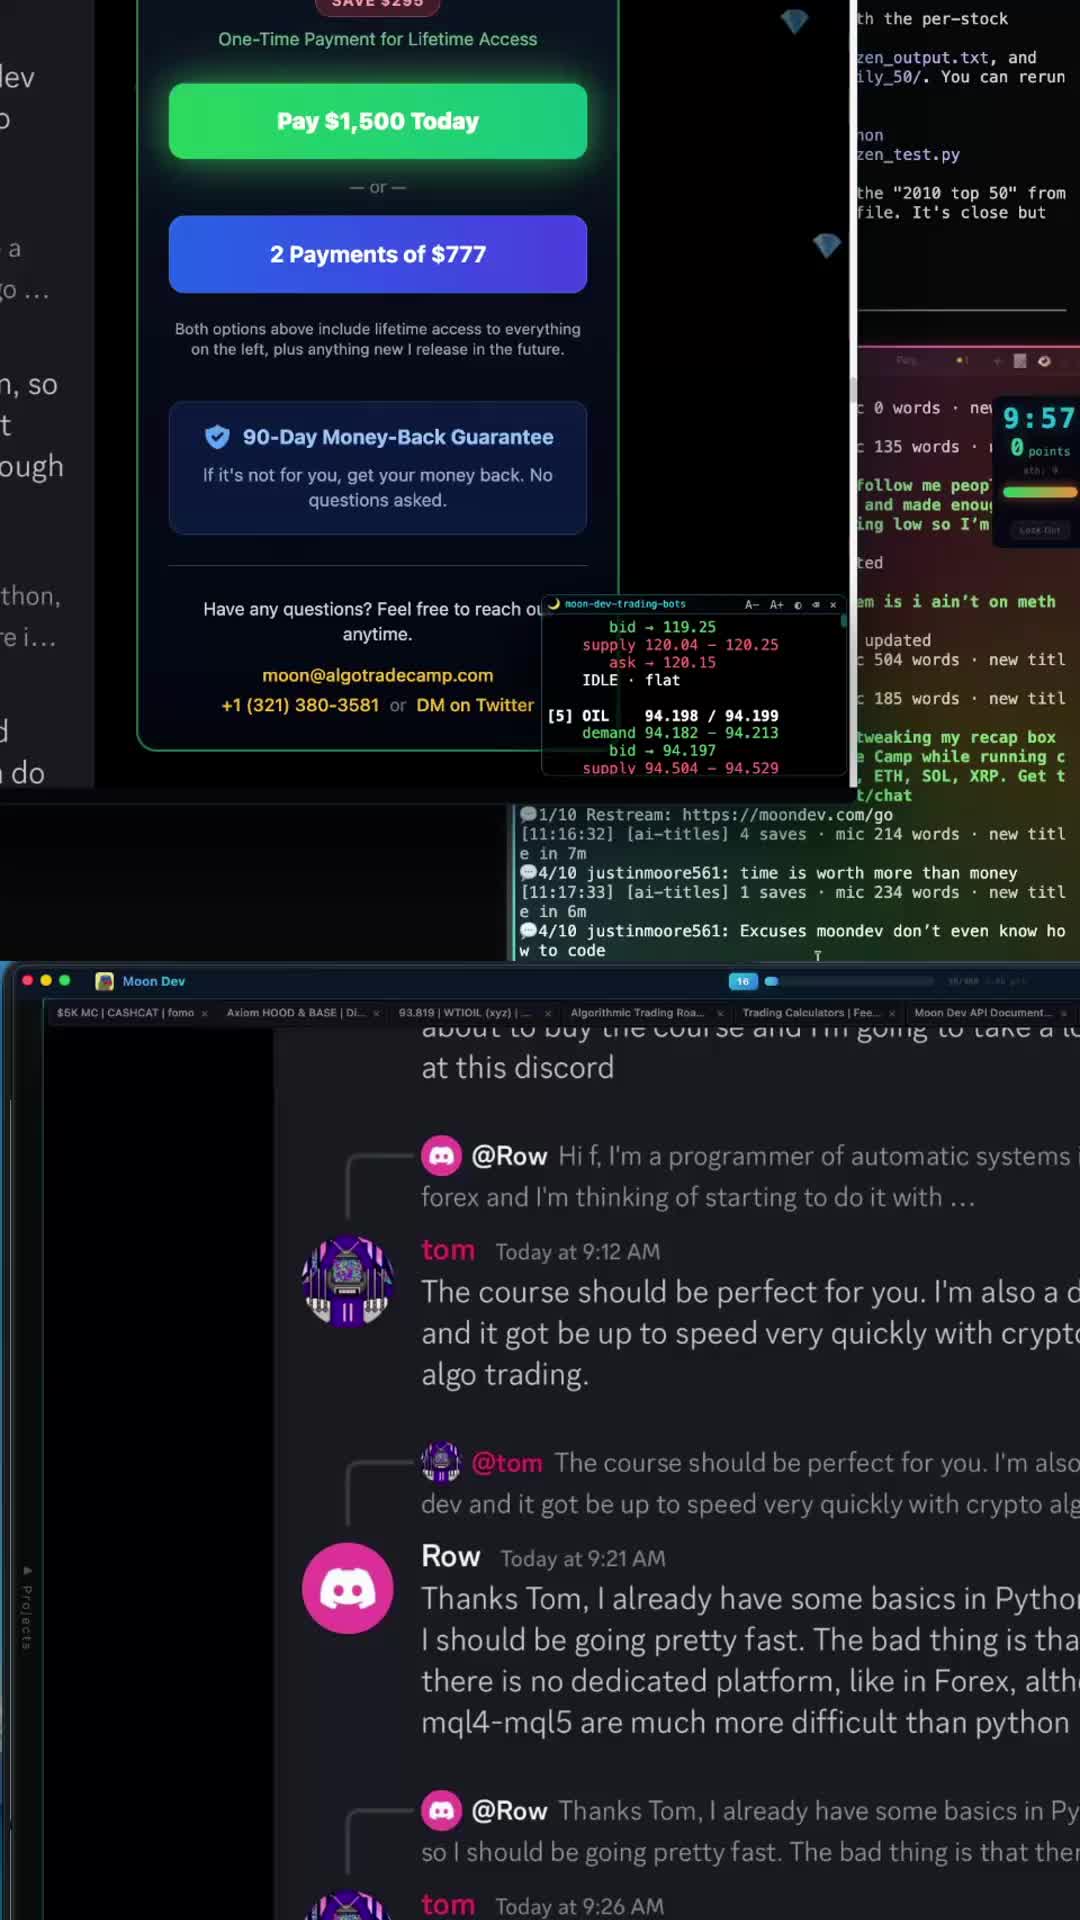Choose the 2 Payments of $777 option
Viewport: 1080px width, 1920px height.
pyautogui.click(x=378, y=254)
